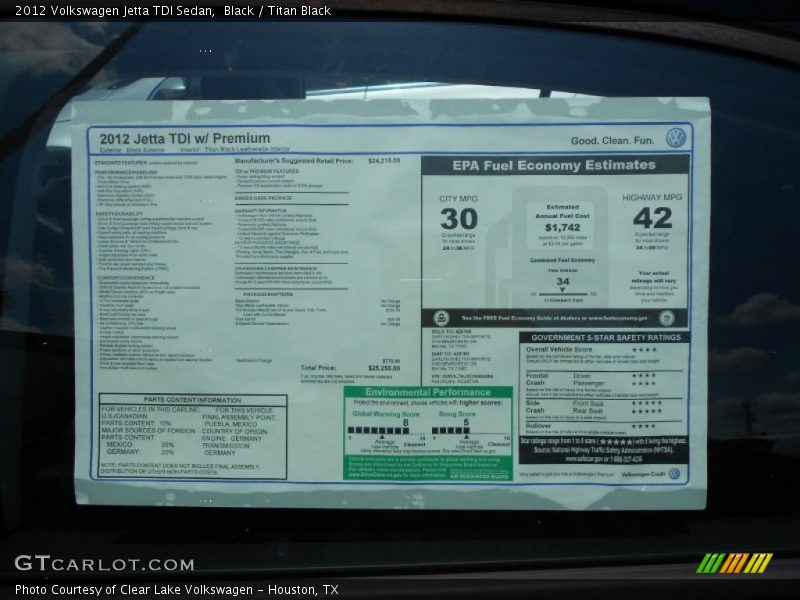Click the Smog score bar showing 5
The width and height of the screenshot is (800, 600).
tap(451, 430)
